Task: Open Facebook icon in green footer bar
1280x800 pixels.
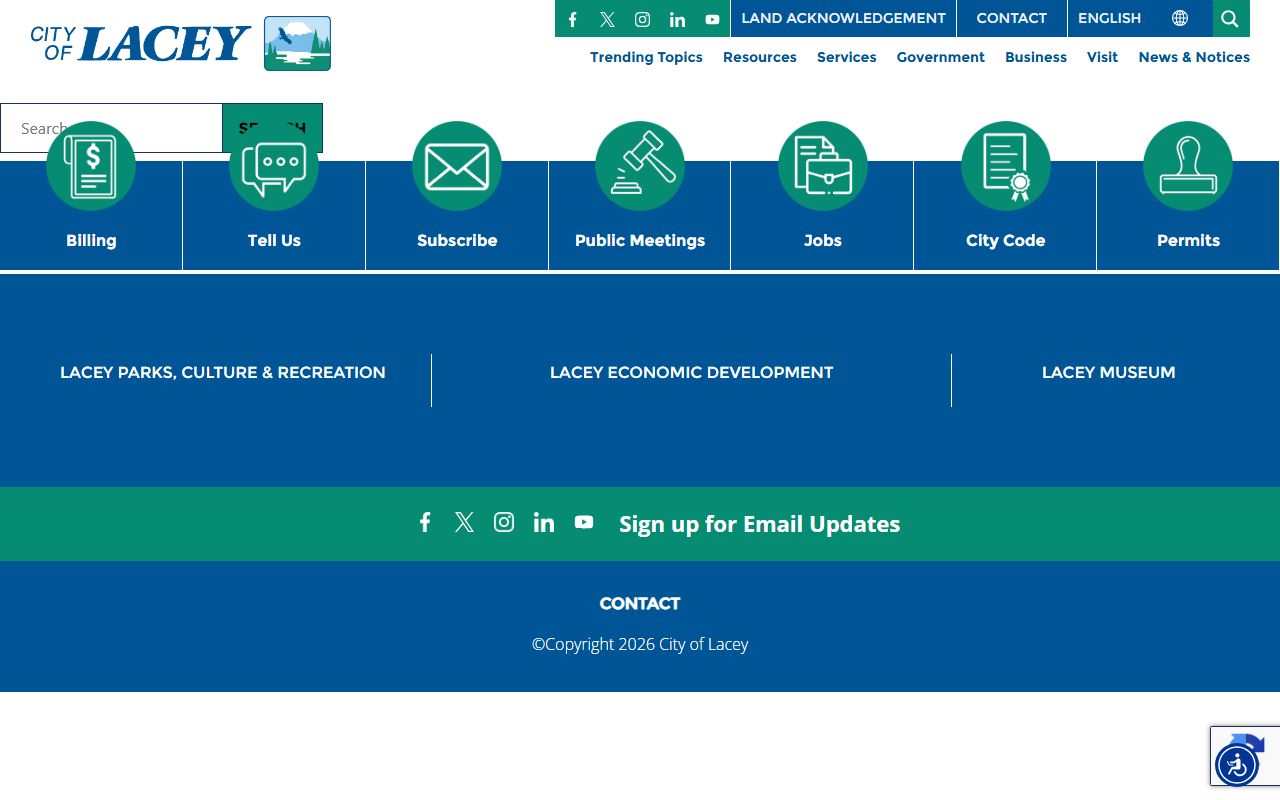Action: 425,522
